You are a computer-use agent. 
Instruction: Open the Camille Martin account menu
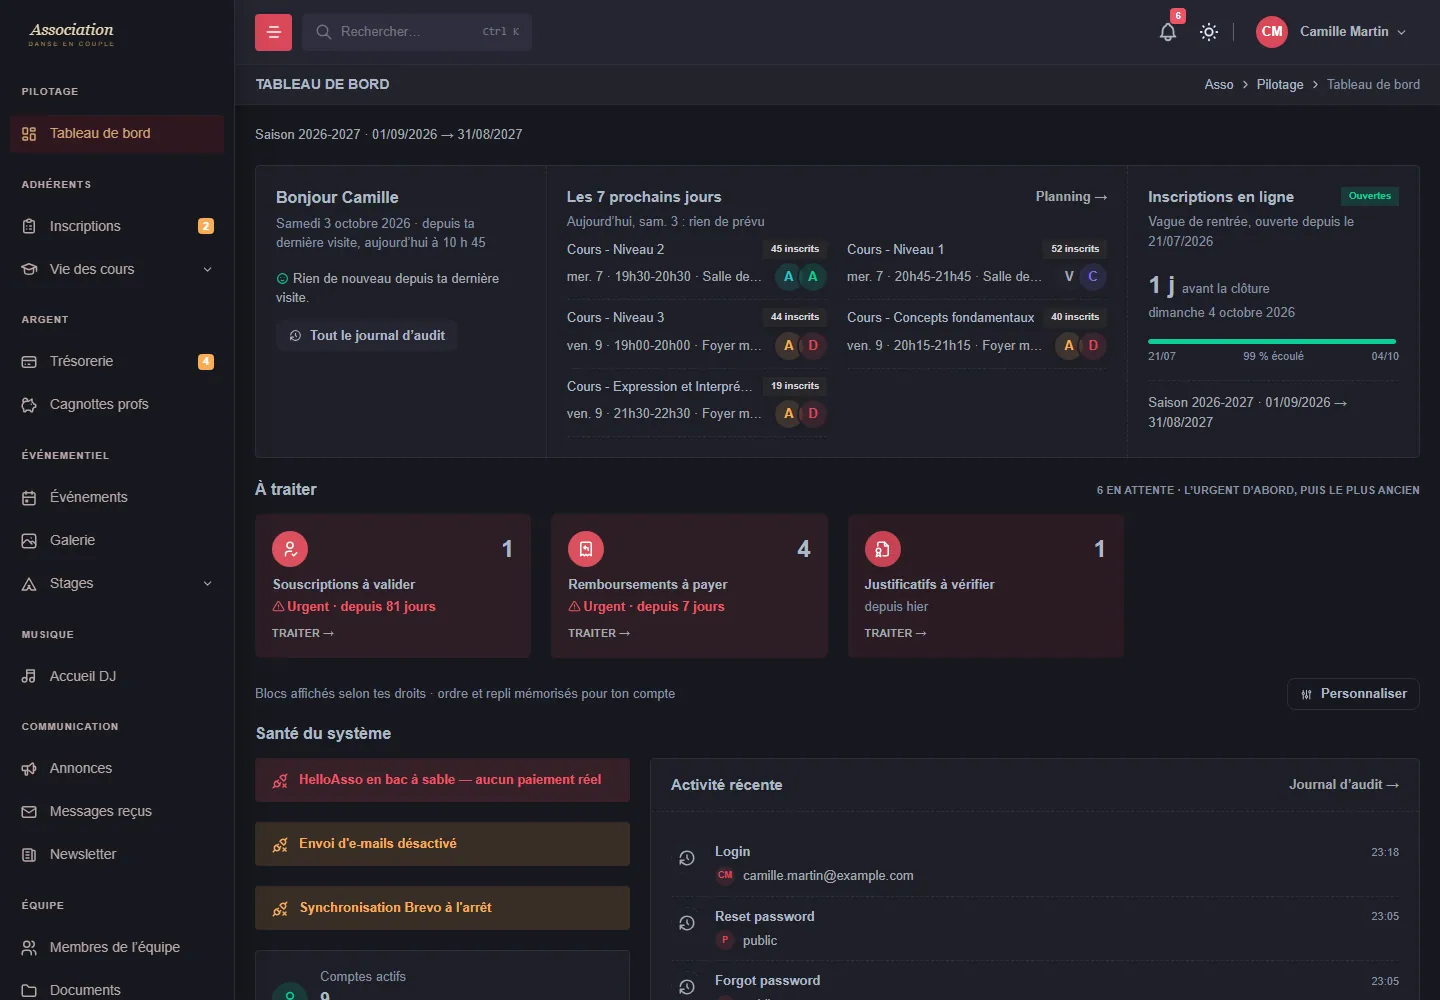1332,32
